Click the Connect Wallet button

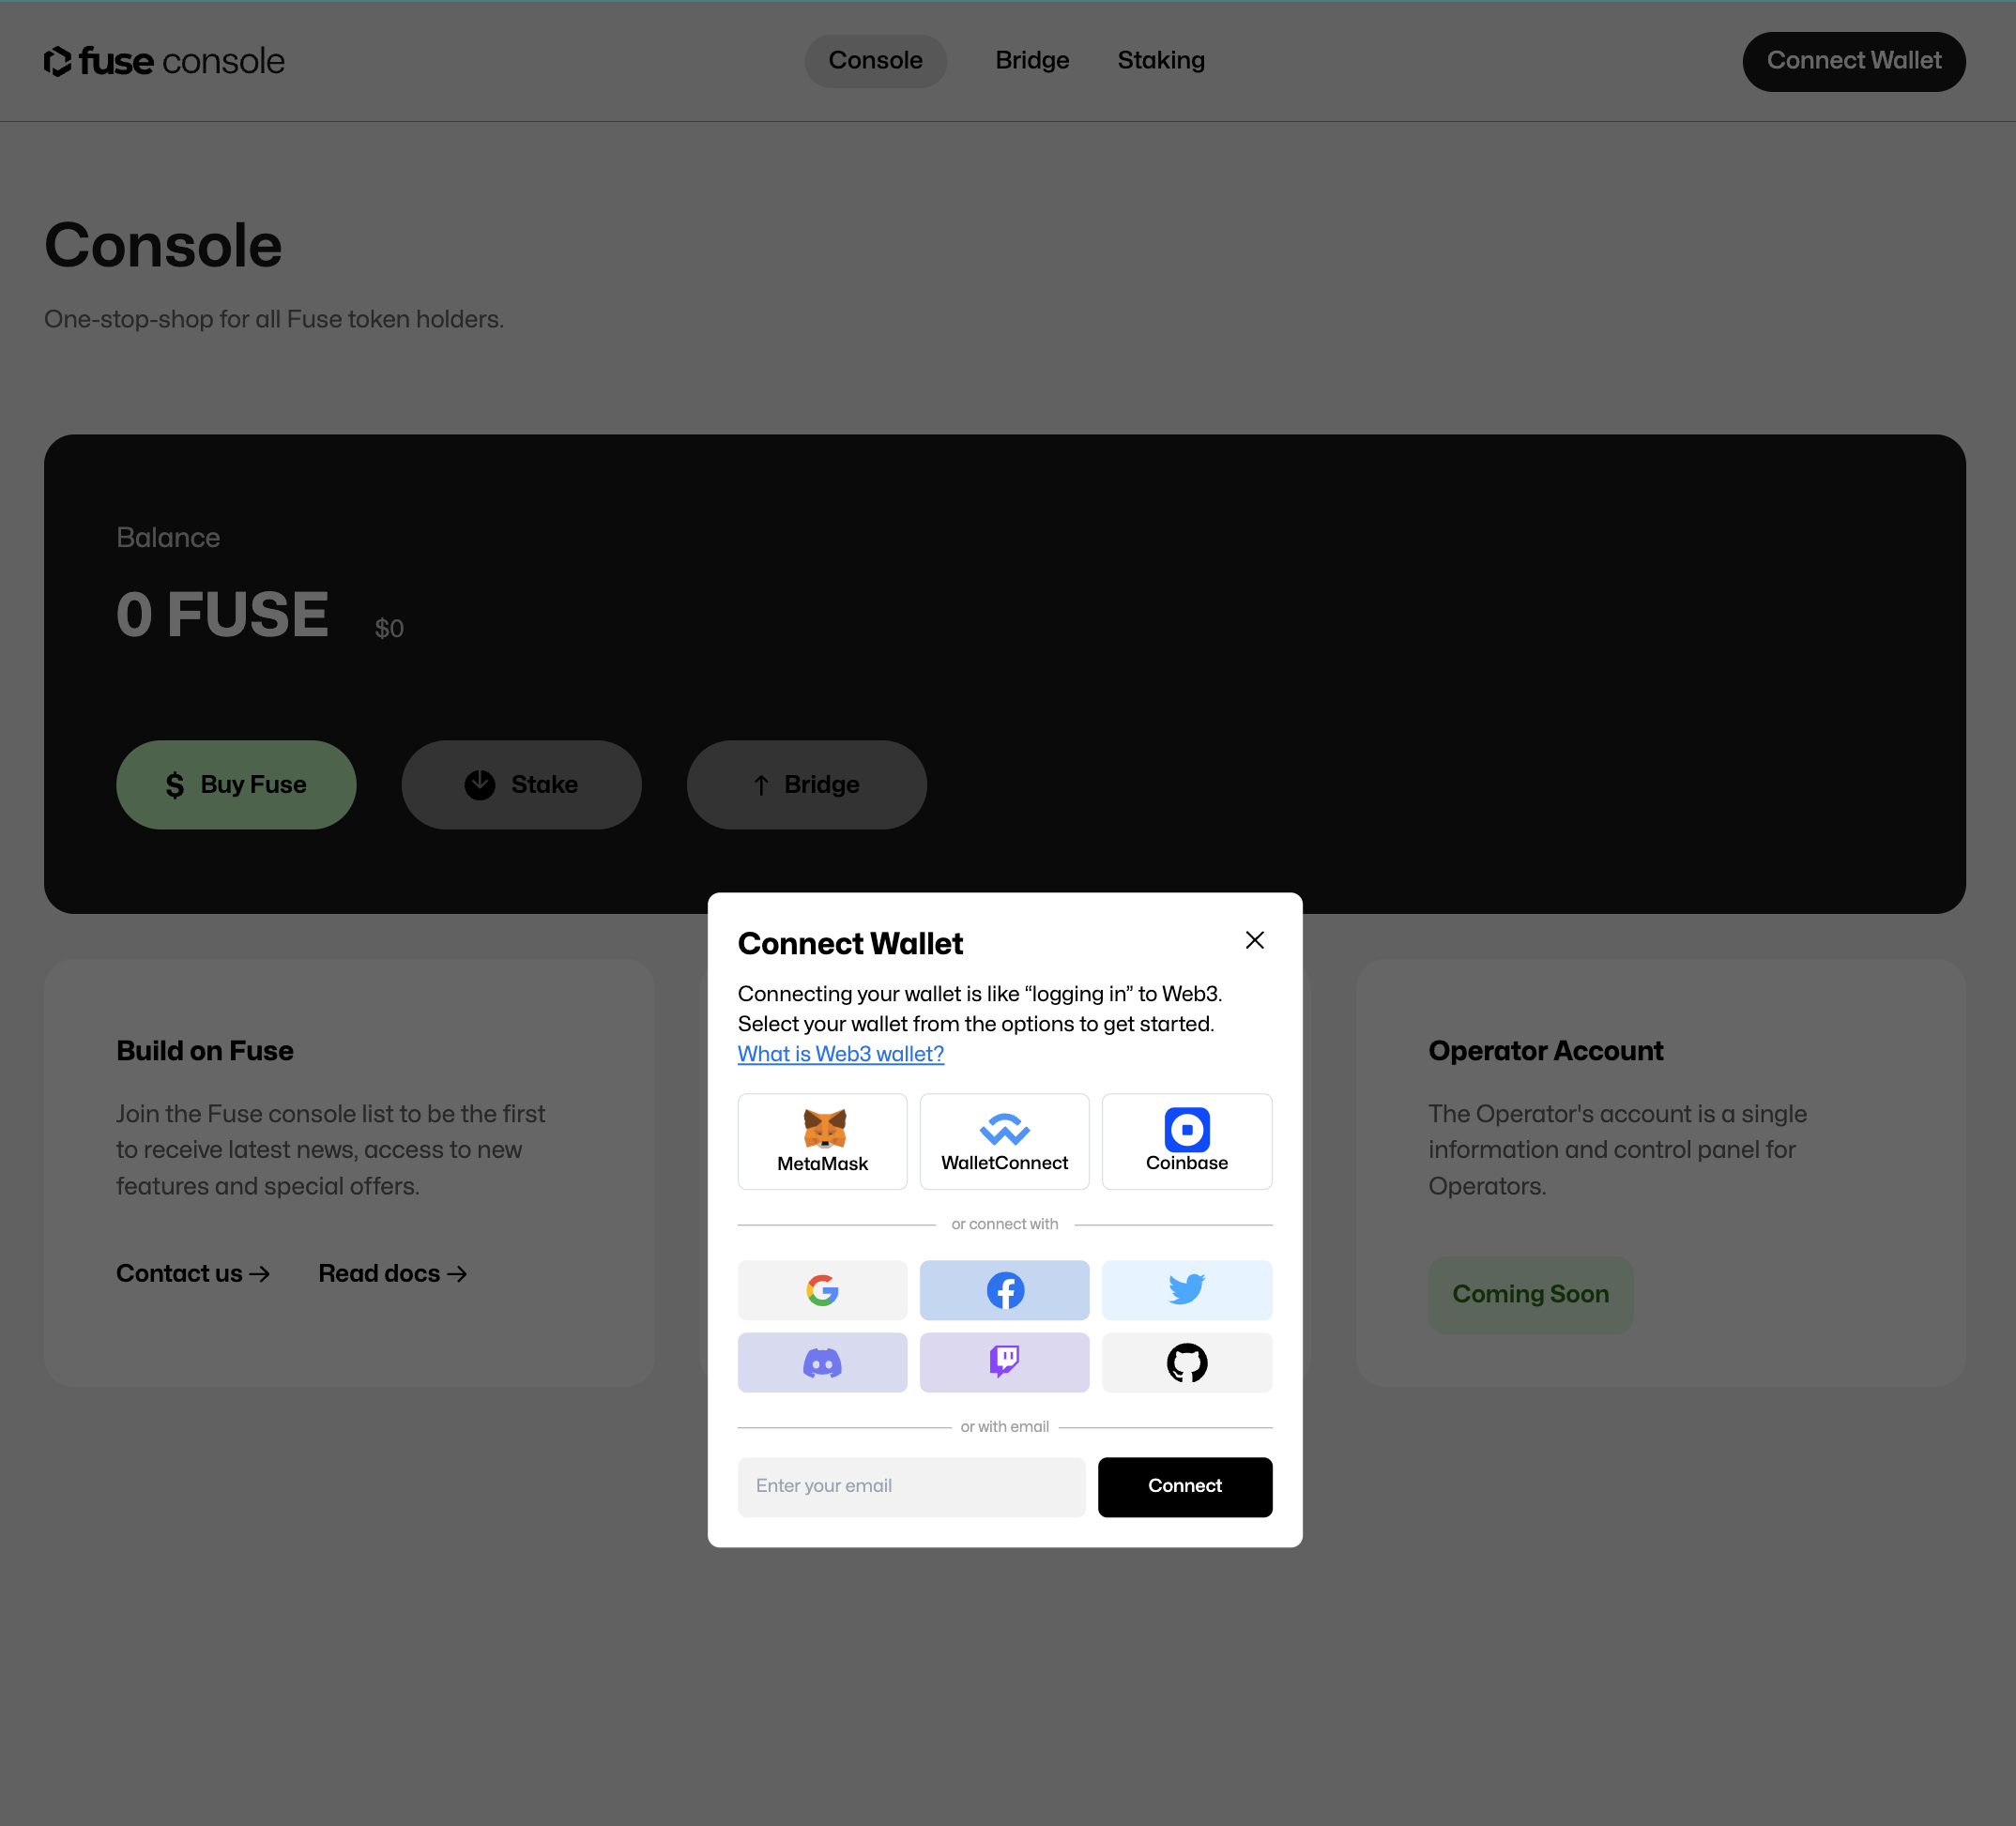point(1856,61)
